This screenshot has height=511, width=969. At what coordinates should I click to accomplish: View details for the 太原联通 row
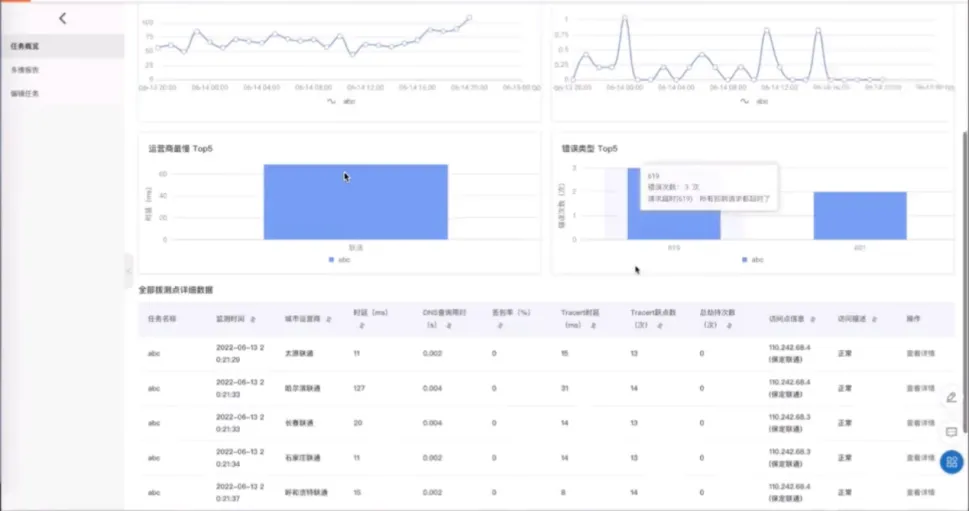[x=920, y=354]
